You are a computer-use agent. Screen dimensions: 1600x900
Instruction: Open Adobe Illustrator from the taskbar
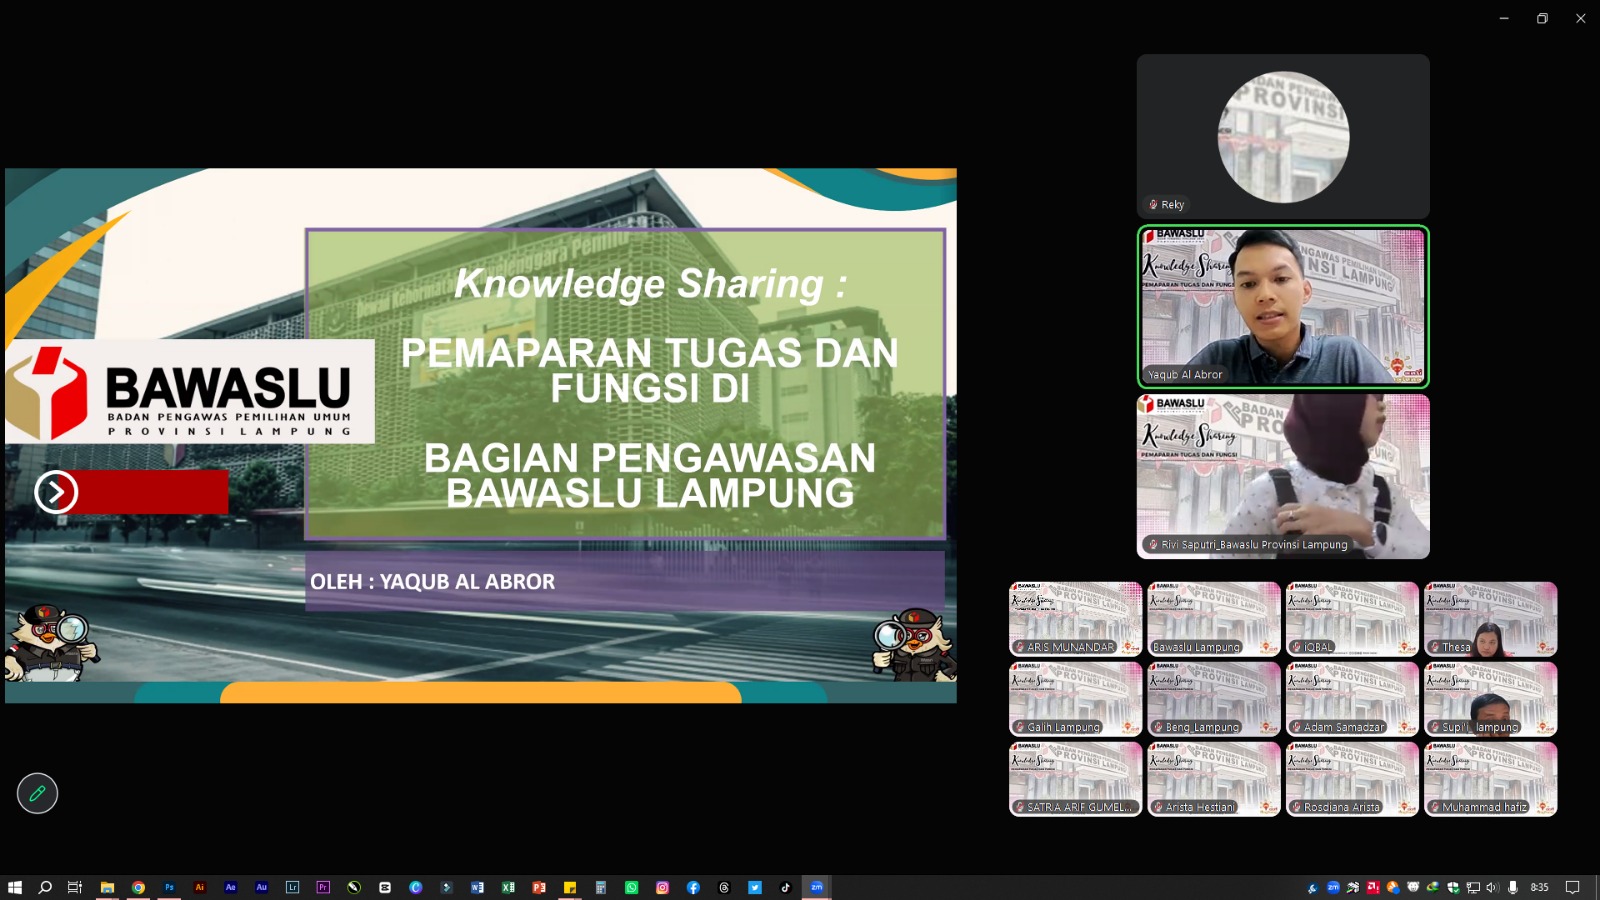(x=200, y=887)
